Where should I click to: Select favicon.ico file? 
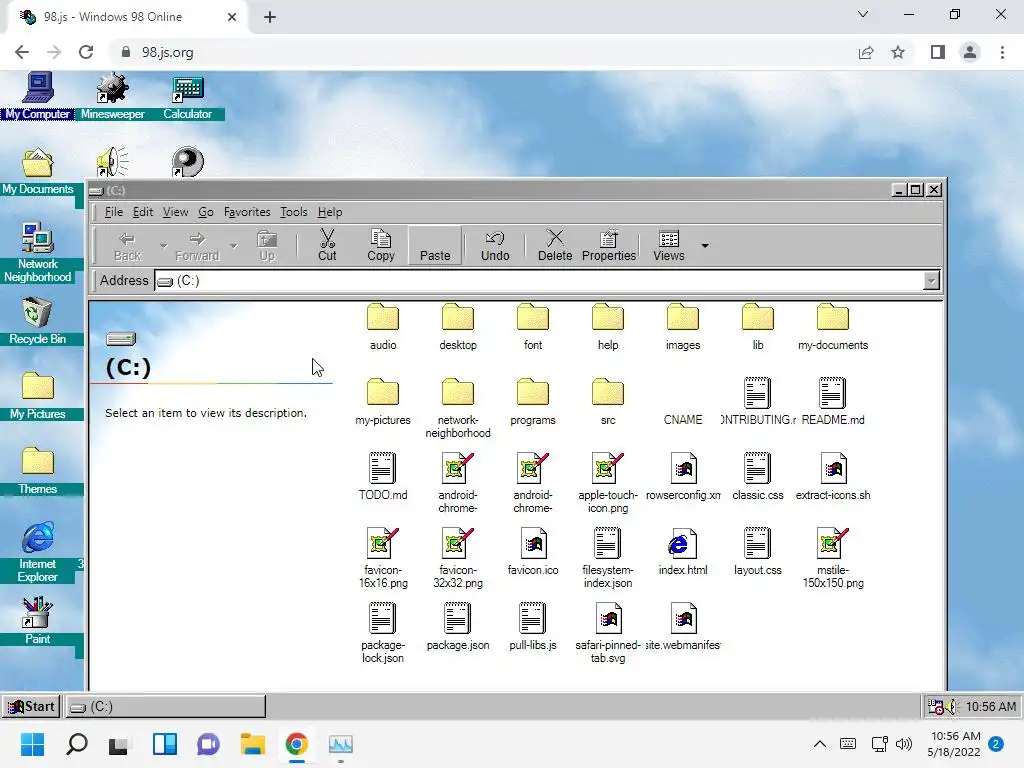(x=533, y=552)
